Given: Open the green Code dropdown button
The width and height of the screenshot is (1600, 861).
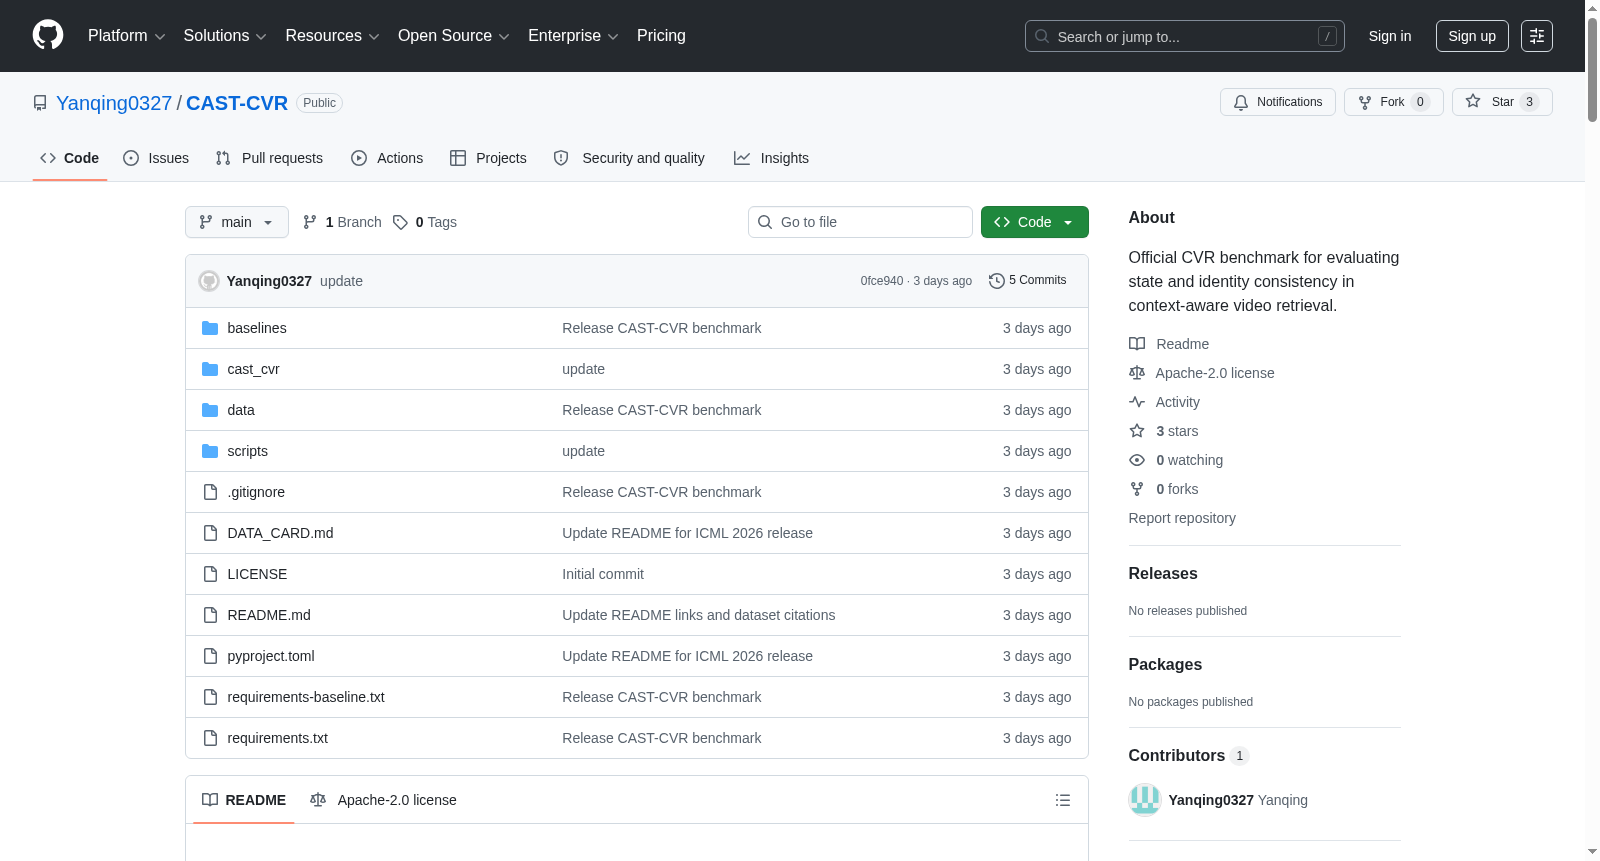Looking at the screenshot, I should (1035, 222).
